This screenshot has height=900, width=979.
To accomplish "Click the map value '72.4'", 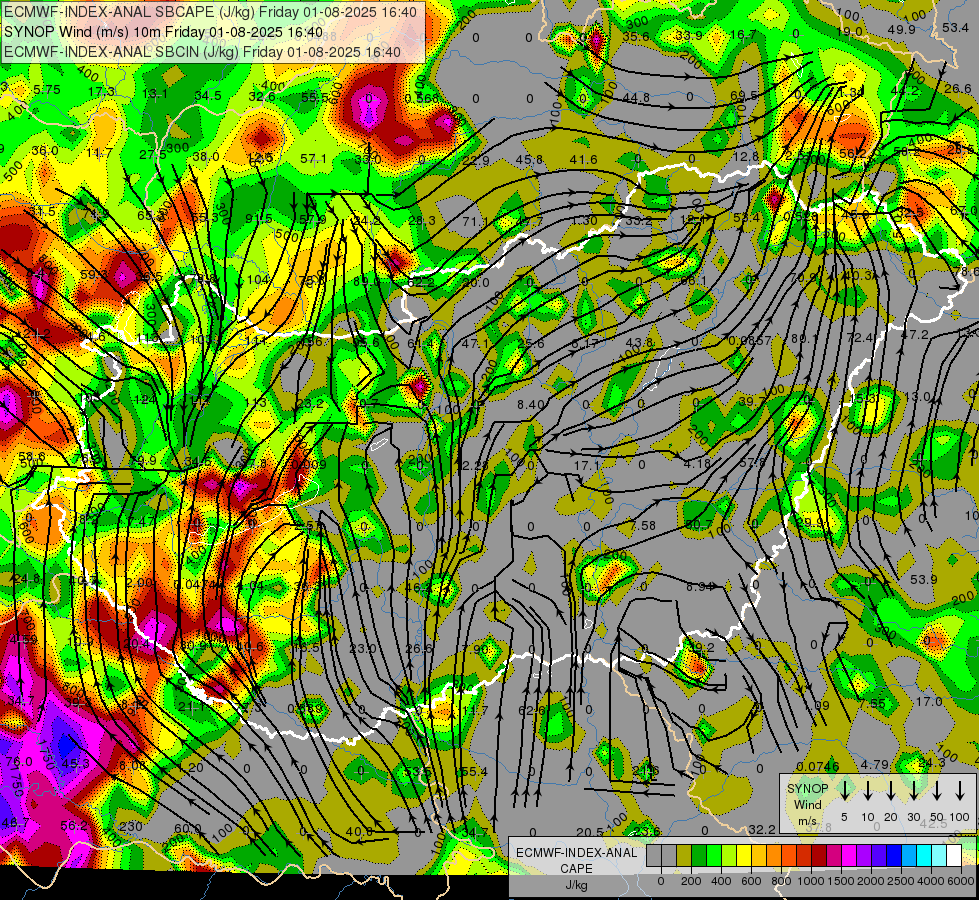I will click(x=860, y=337).
